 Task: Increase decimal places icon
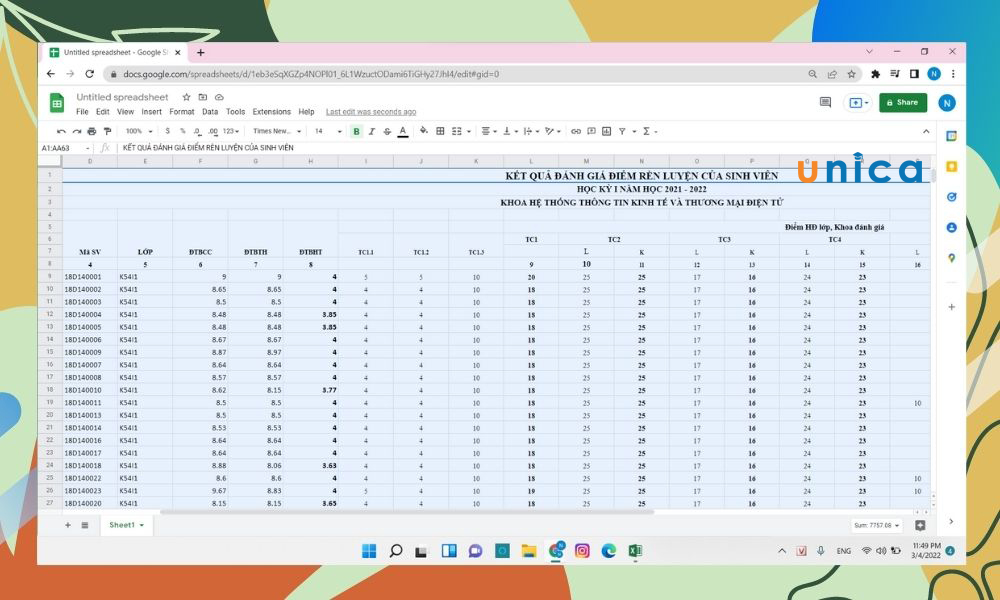click(212, 131)
